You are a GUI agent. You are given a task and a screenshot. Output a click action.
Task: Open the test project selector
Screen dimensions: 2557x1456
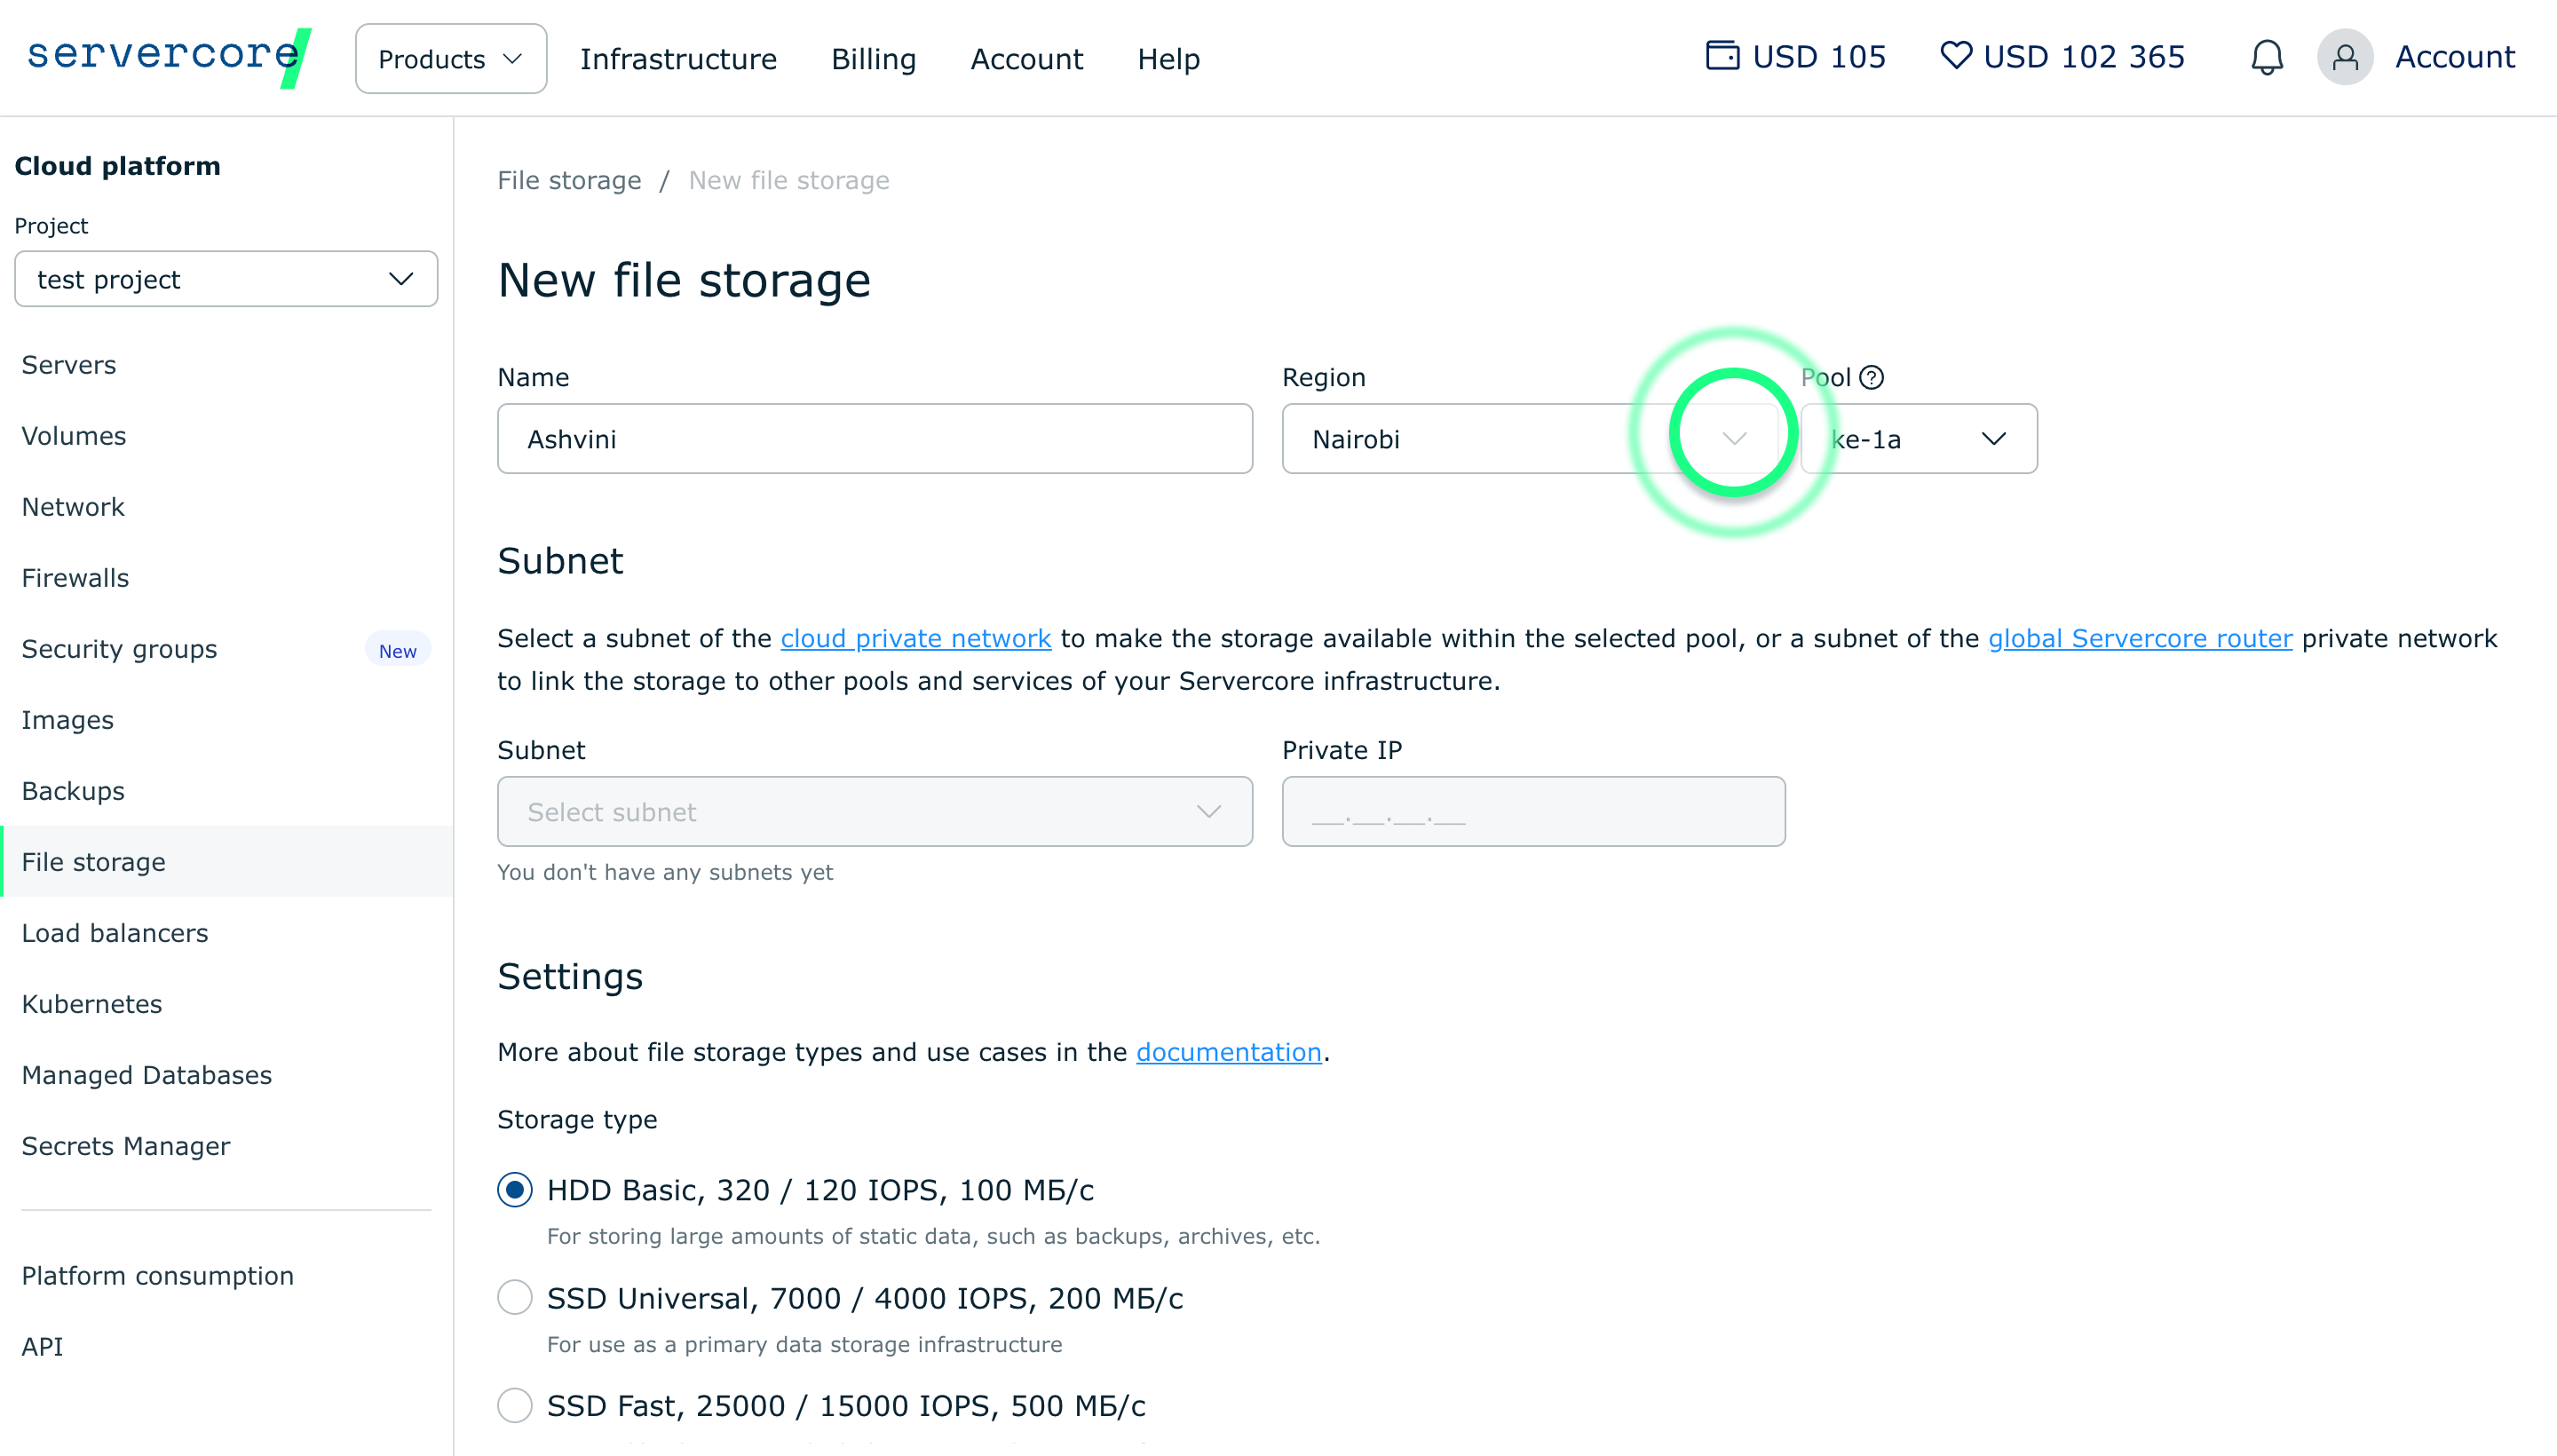[x=226, y=279]
